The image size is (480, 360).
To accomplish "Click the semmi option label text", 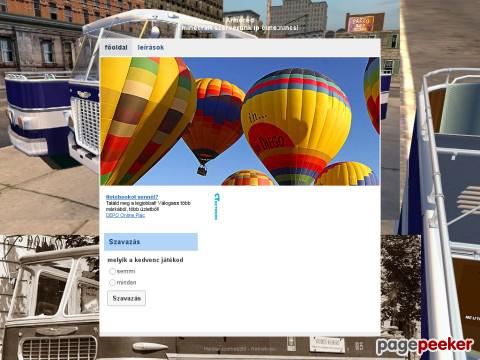I will 126,271.
